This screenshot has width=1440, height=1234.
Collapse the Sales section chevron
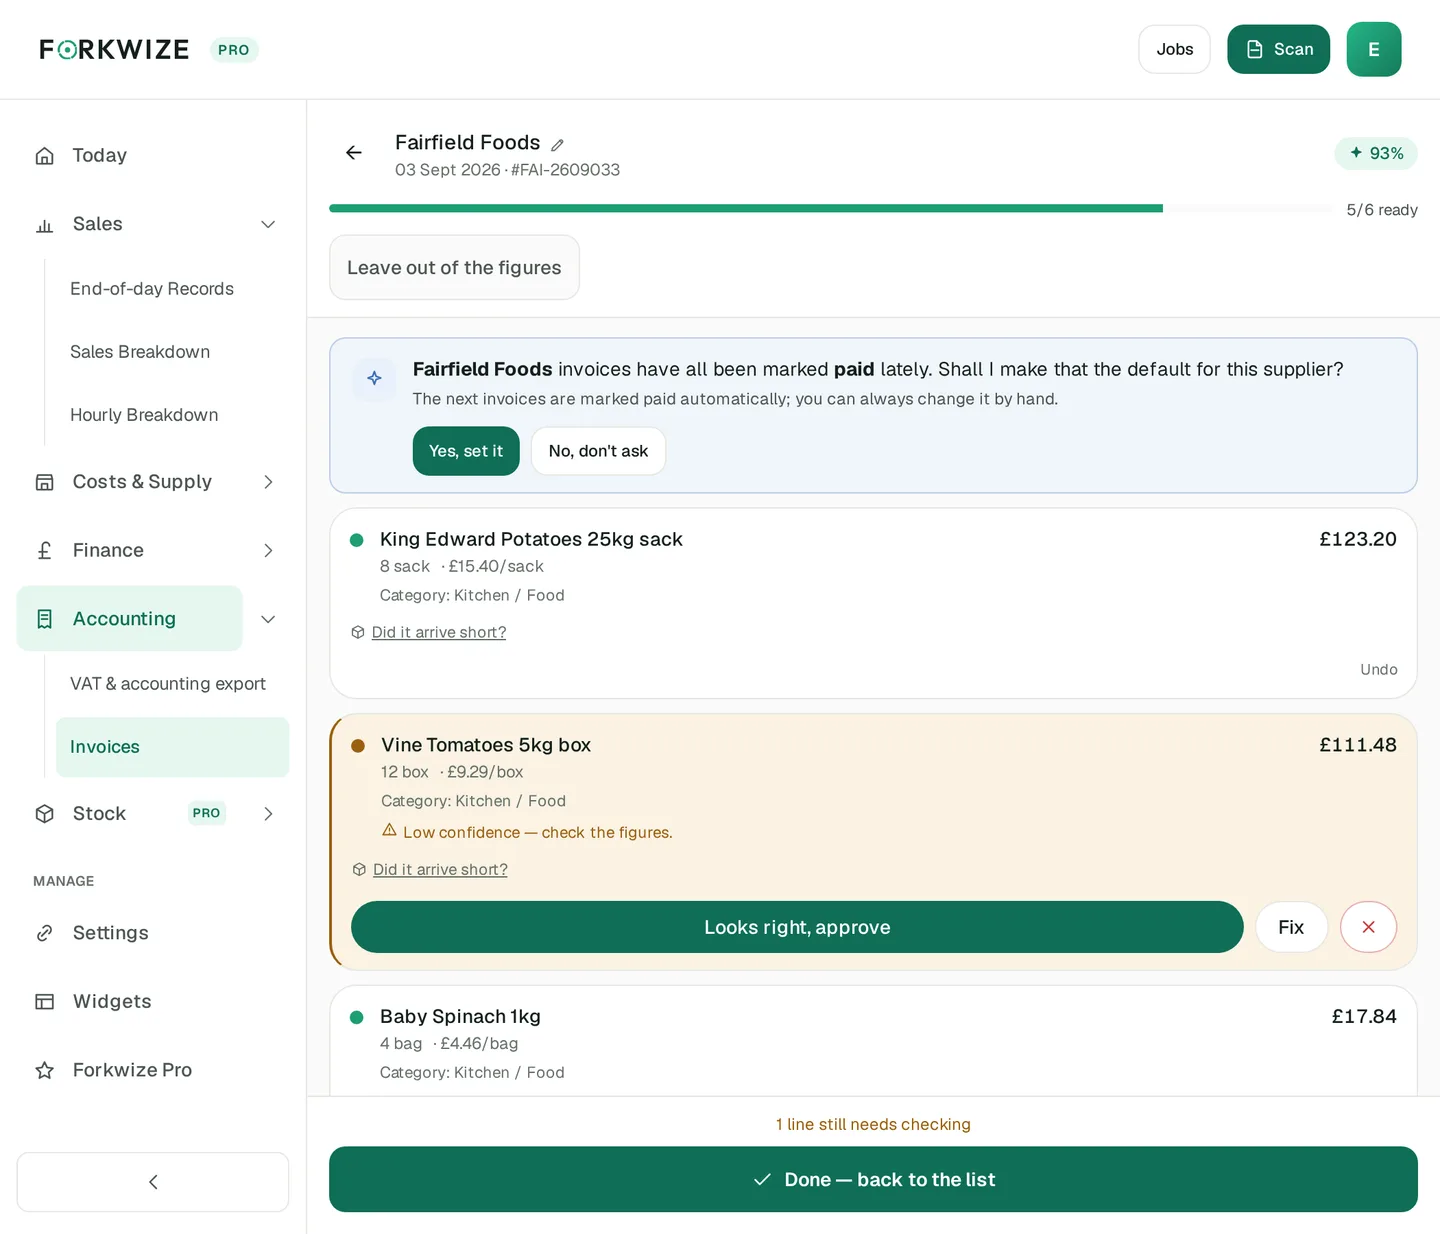pyautogui.click(x=268, y=224)
